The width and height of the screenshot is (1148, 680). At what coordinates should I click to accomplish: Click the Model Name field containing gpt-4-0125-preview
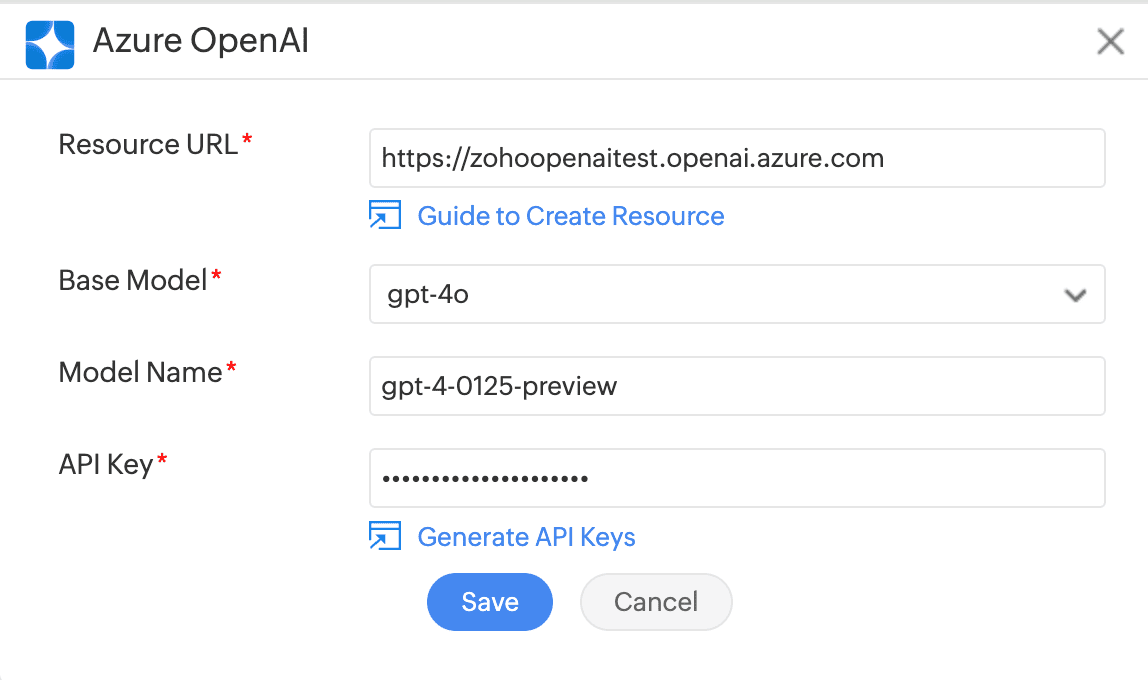pyautogui.click(x=737, y=386)
